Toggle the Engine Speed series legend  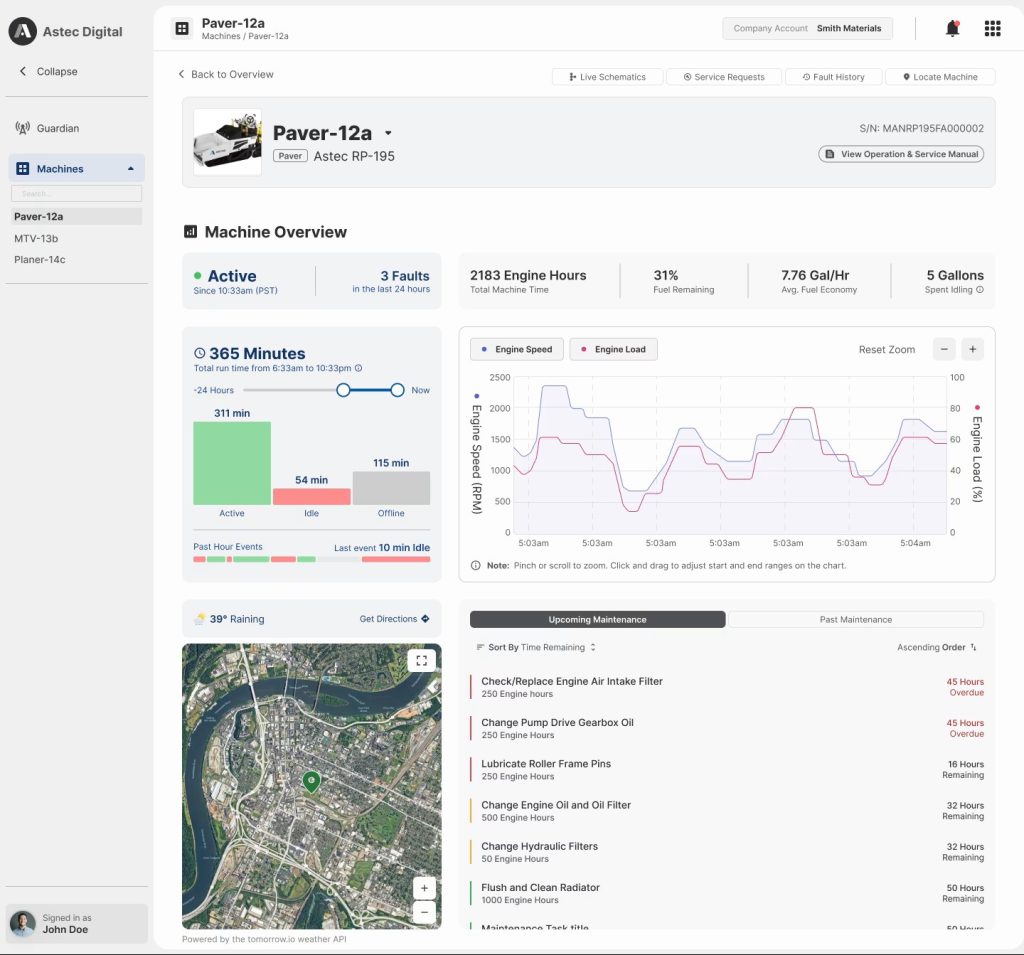tap(516, 349)
